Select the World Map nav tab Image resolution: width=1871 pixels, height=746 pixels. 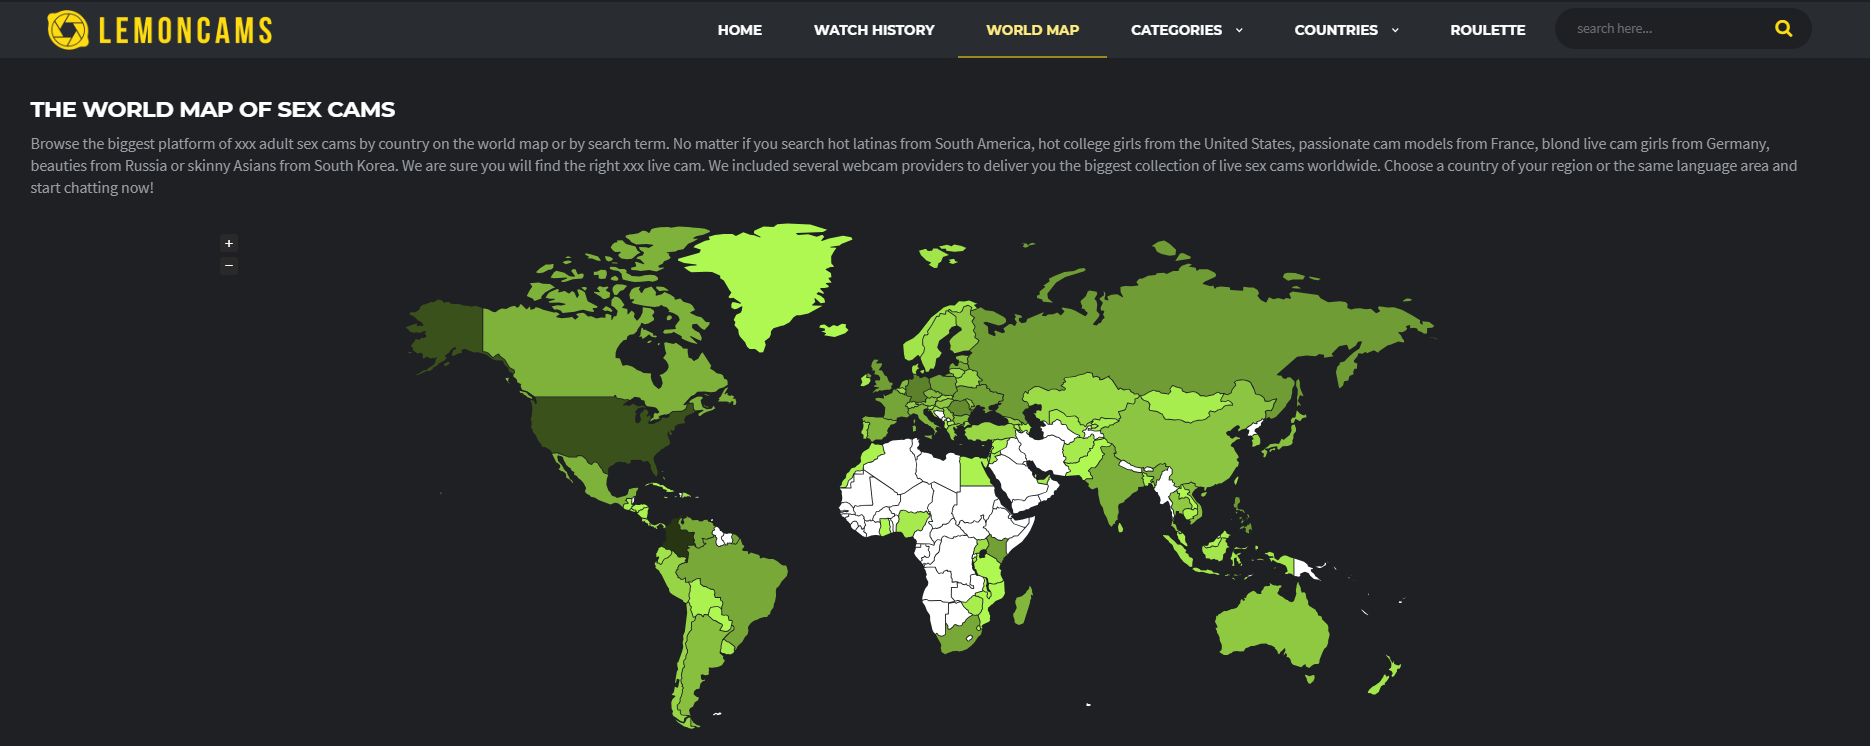coord(1032,30)
